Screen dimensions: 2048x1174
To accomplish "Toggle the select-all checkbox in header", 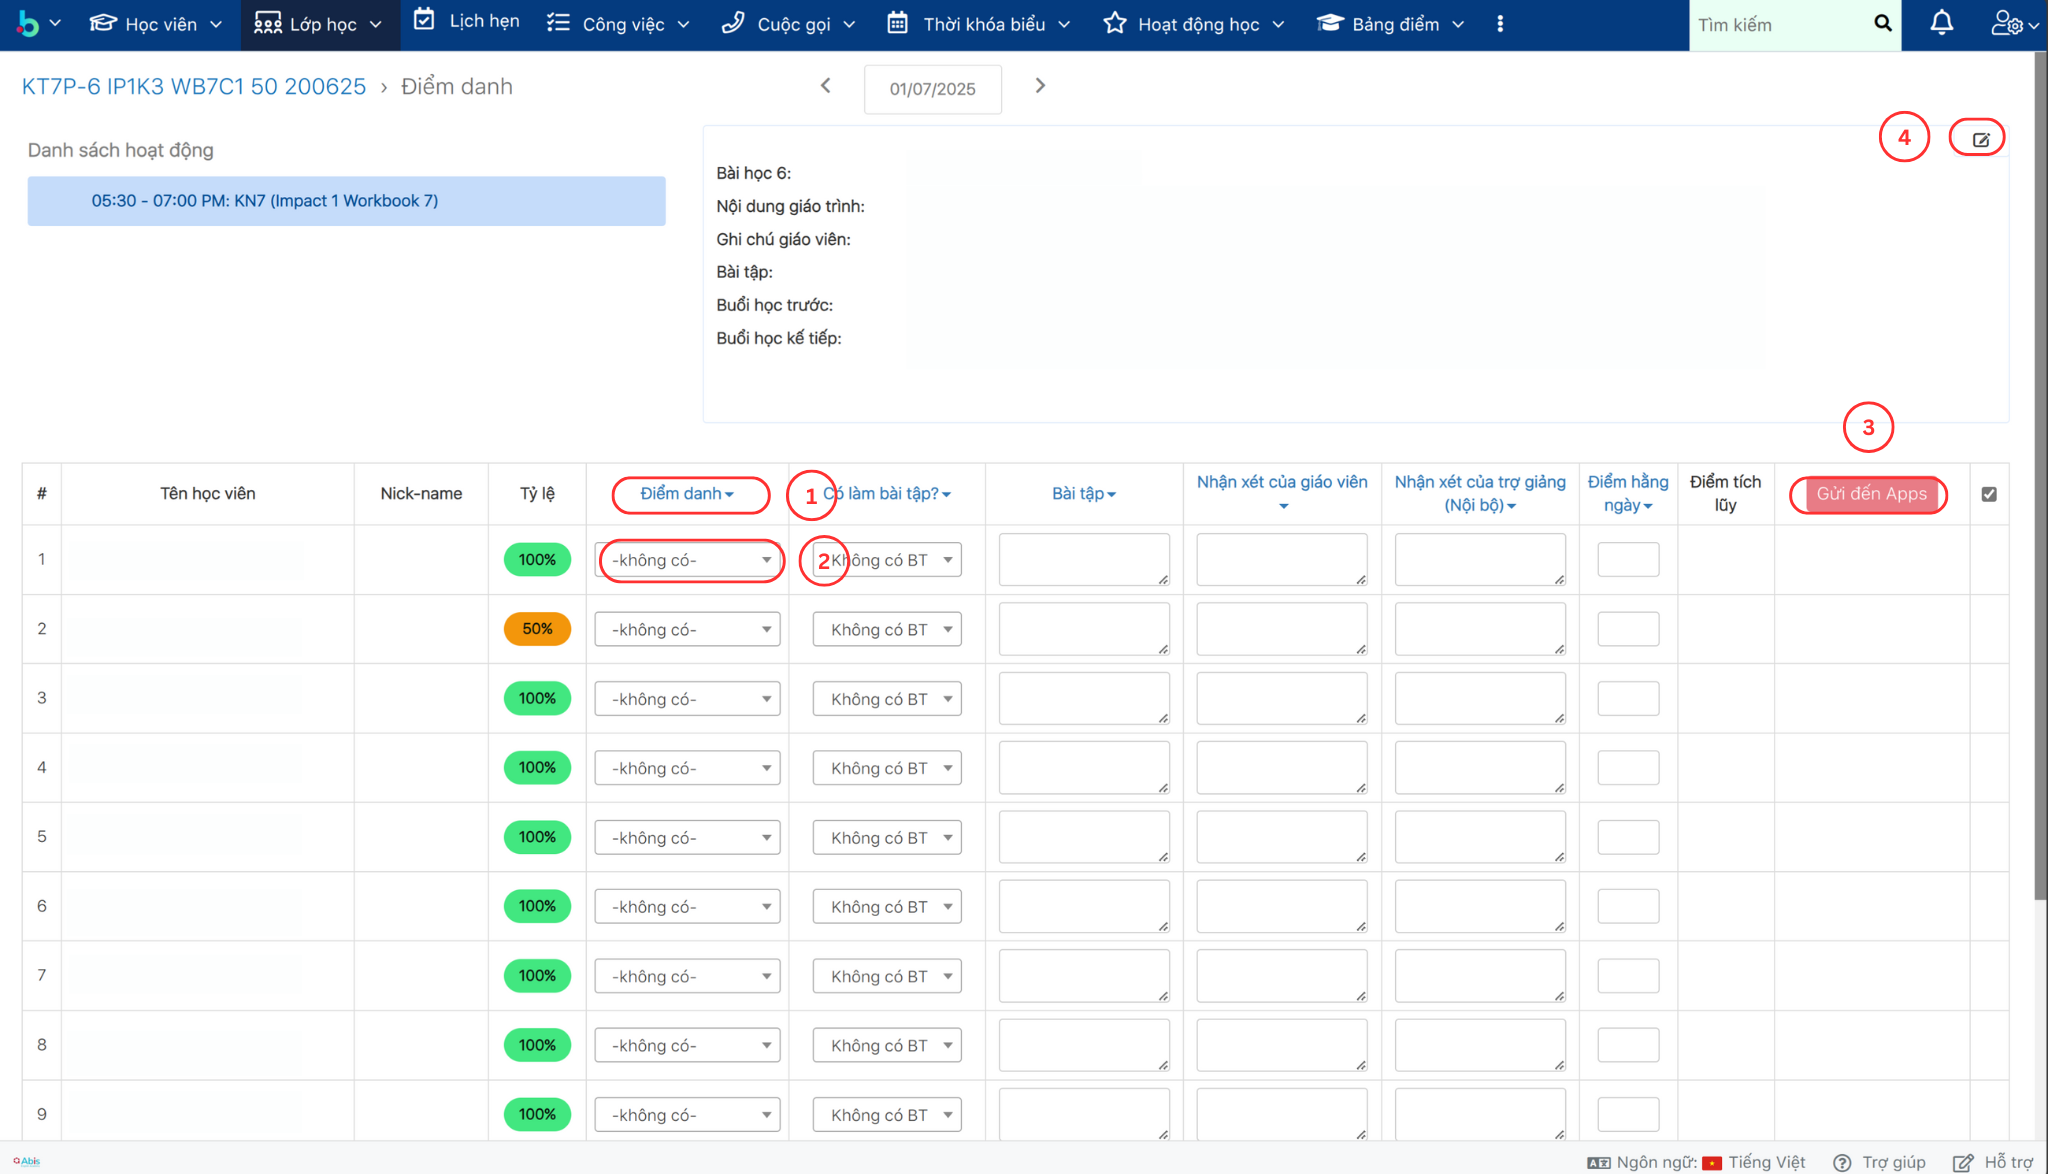I will pyautogui.click(x=1989, y=494).
